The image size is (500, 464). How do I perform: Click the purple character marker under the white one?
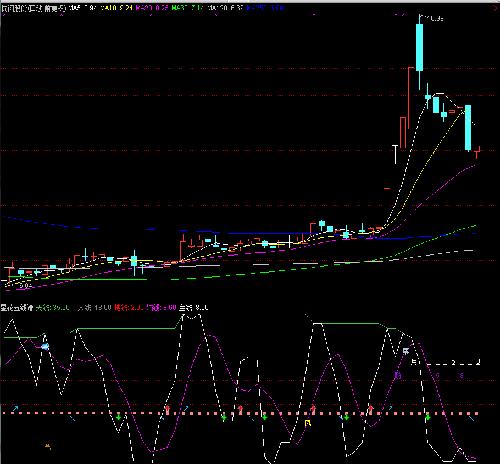(x=397, y=375)
